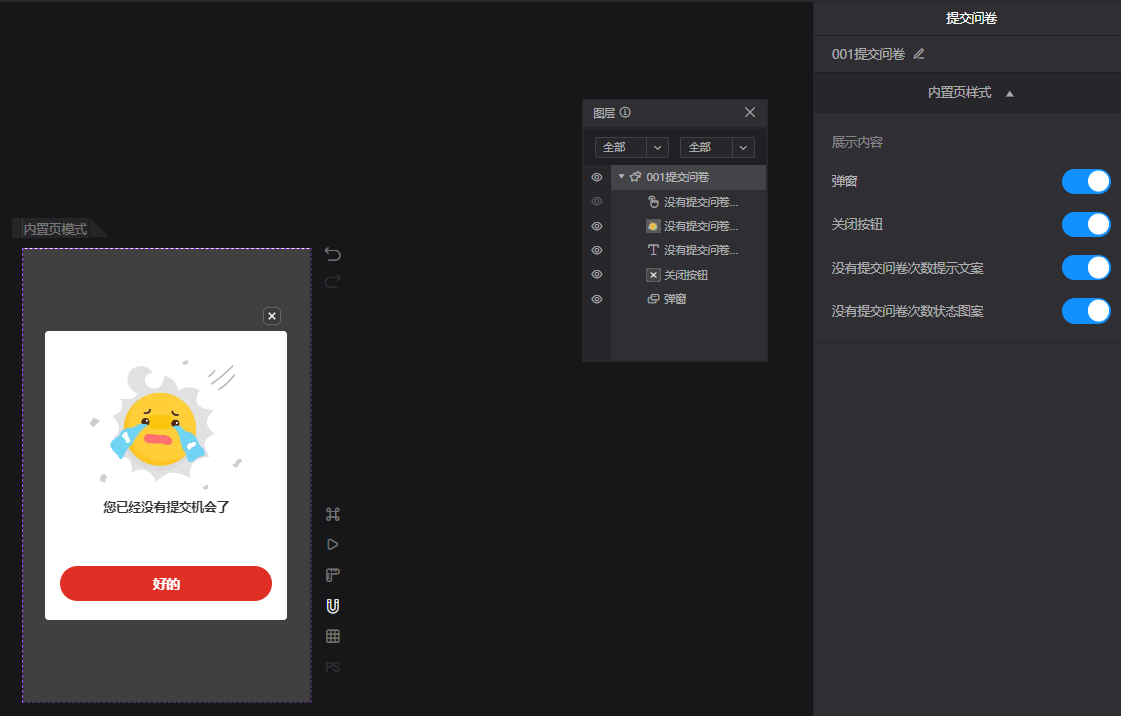Toggle eye of the text layer row

pos(597,250)
